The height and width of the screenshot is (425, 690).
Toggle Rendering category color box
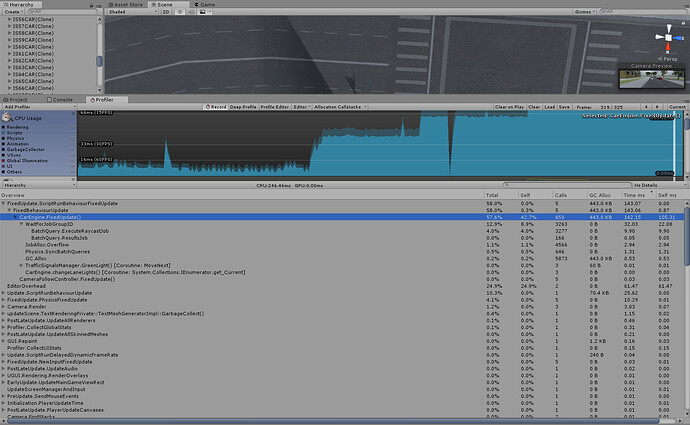tap(4, 127)
